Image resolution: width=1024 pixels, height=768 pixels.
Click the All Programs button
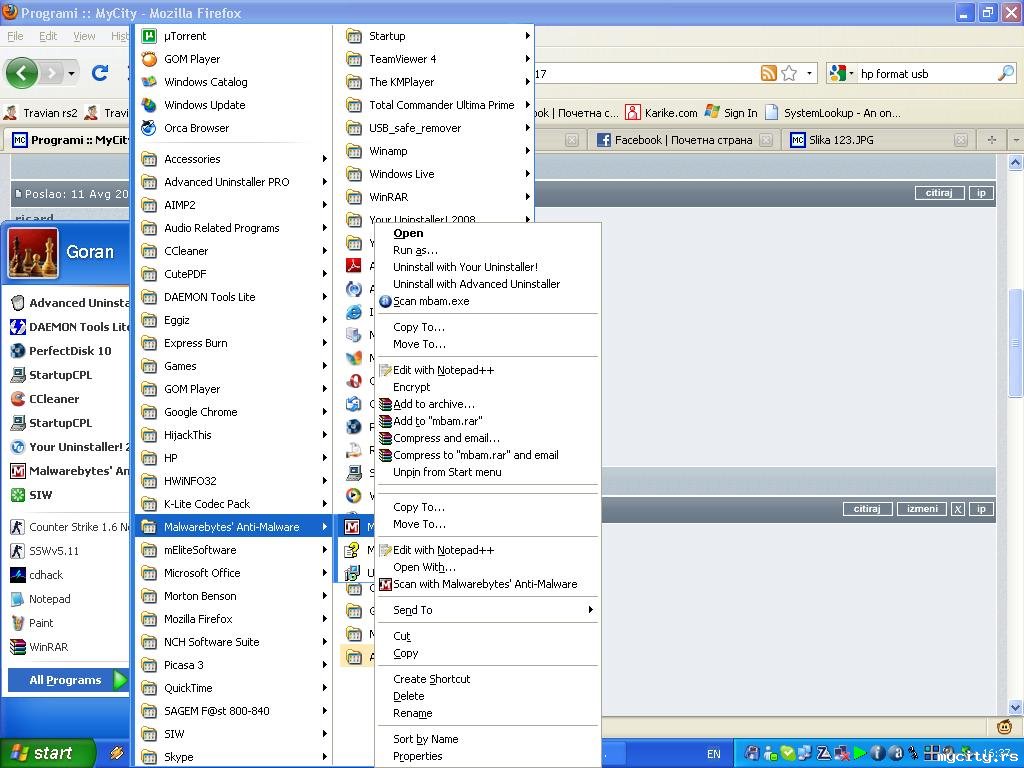point(68,680)
